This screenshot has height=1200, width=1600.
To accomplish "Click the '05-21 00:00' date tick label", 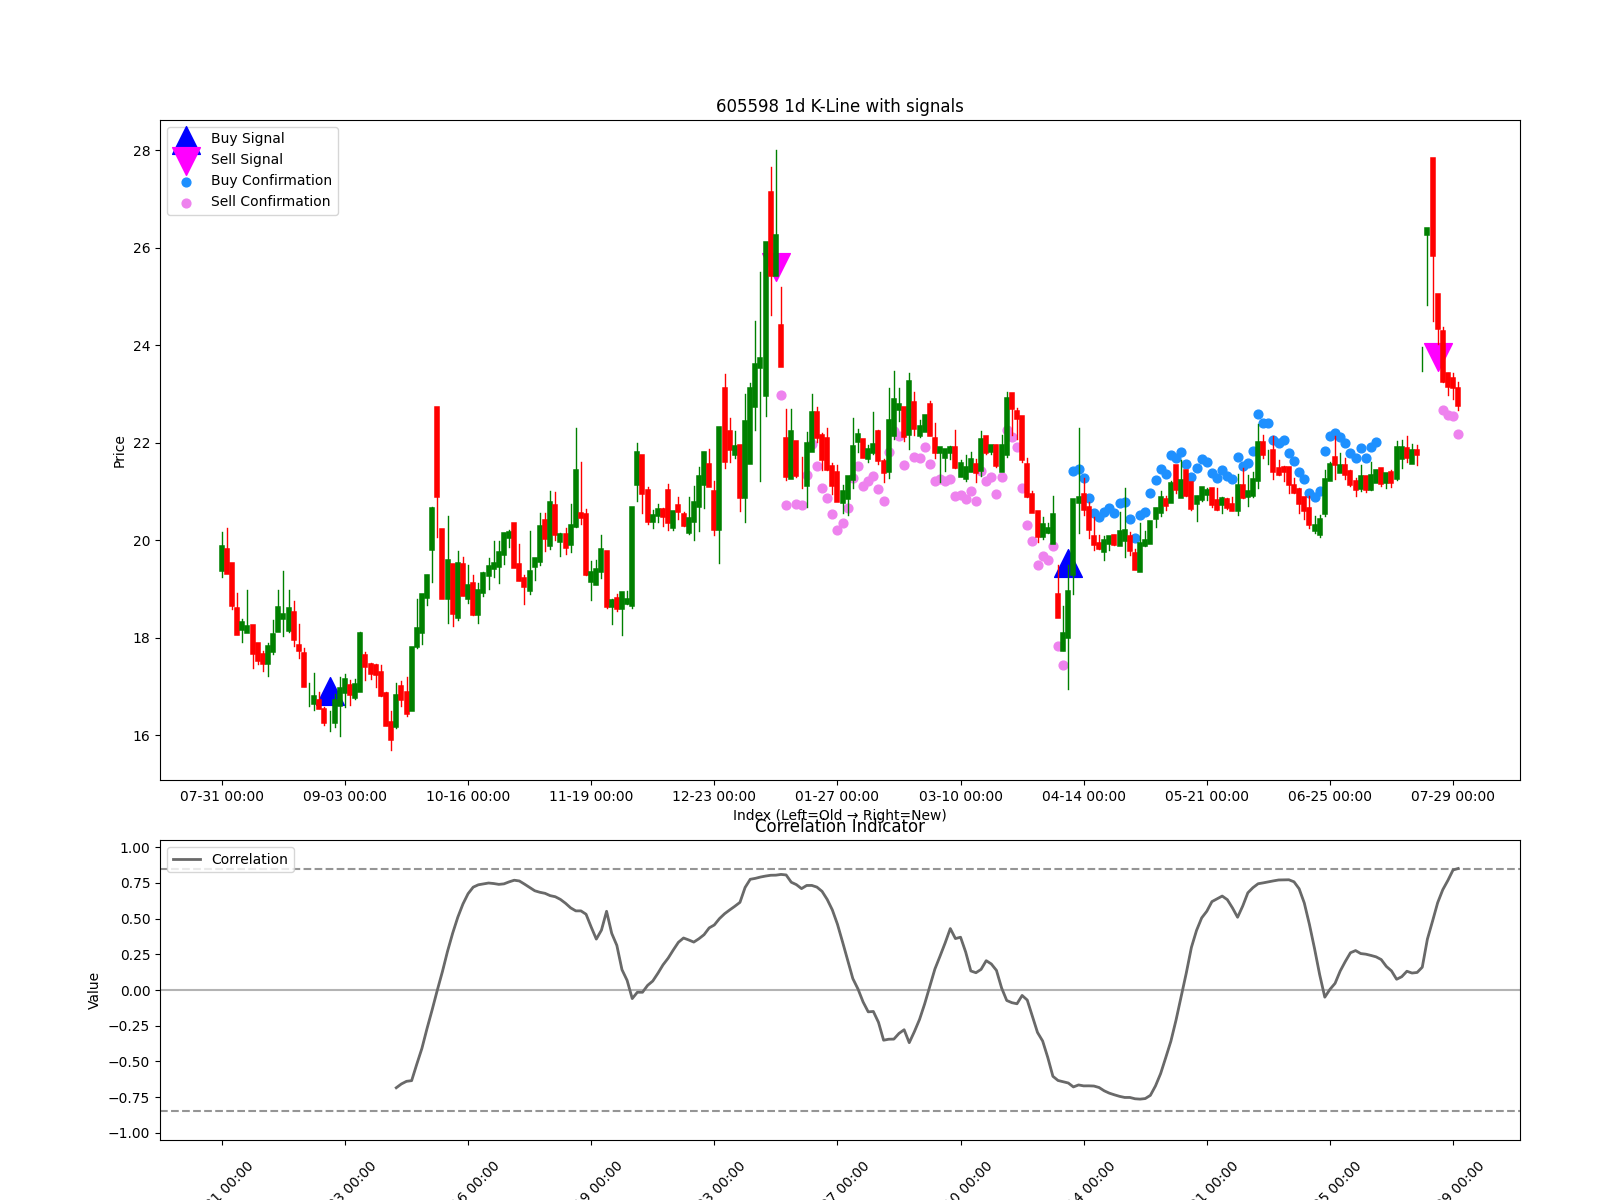I will pos(1207,797).
